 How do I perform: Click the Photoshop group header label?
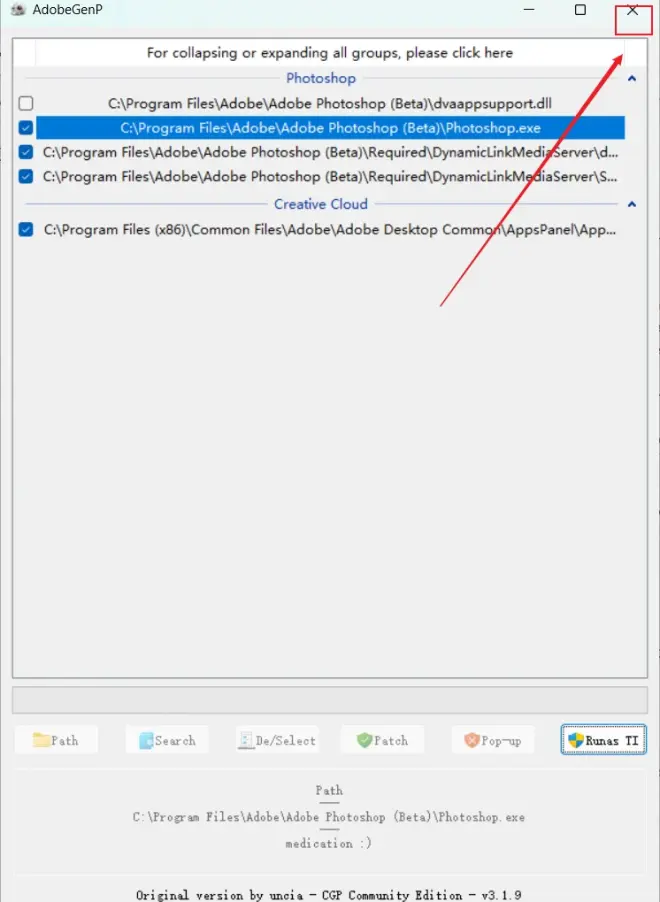tap(321, 78)
